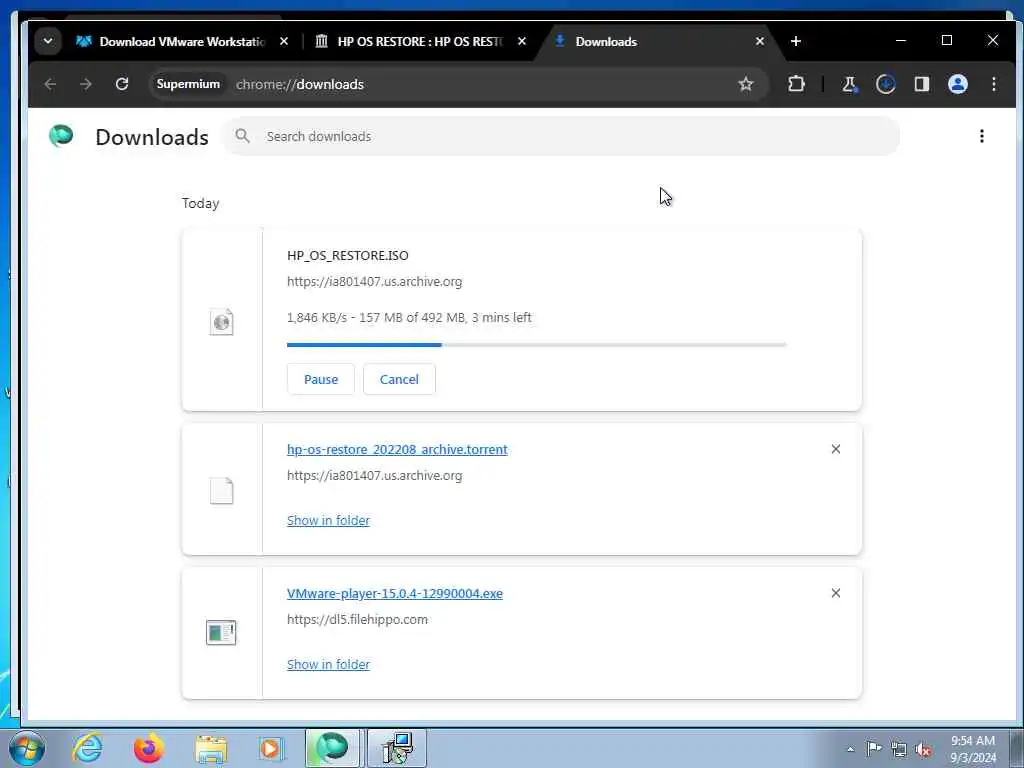Close the Download VMware Workstation tab
The height and width of the screenshot is (768, 1024).
283,41
